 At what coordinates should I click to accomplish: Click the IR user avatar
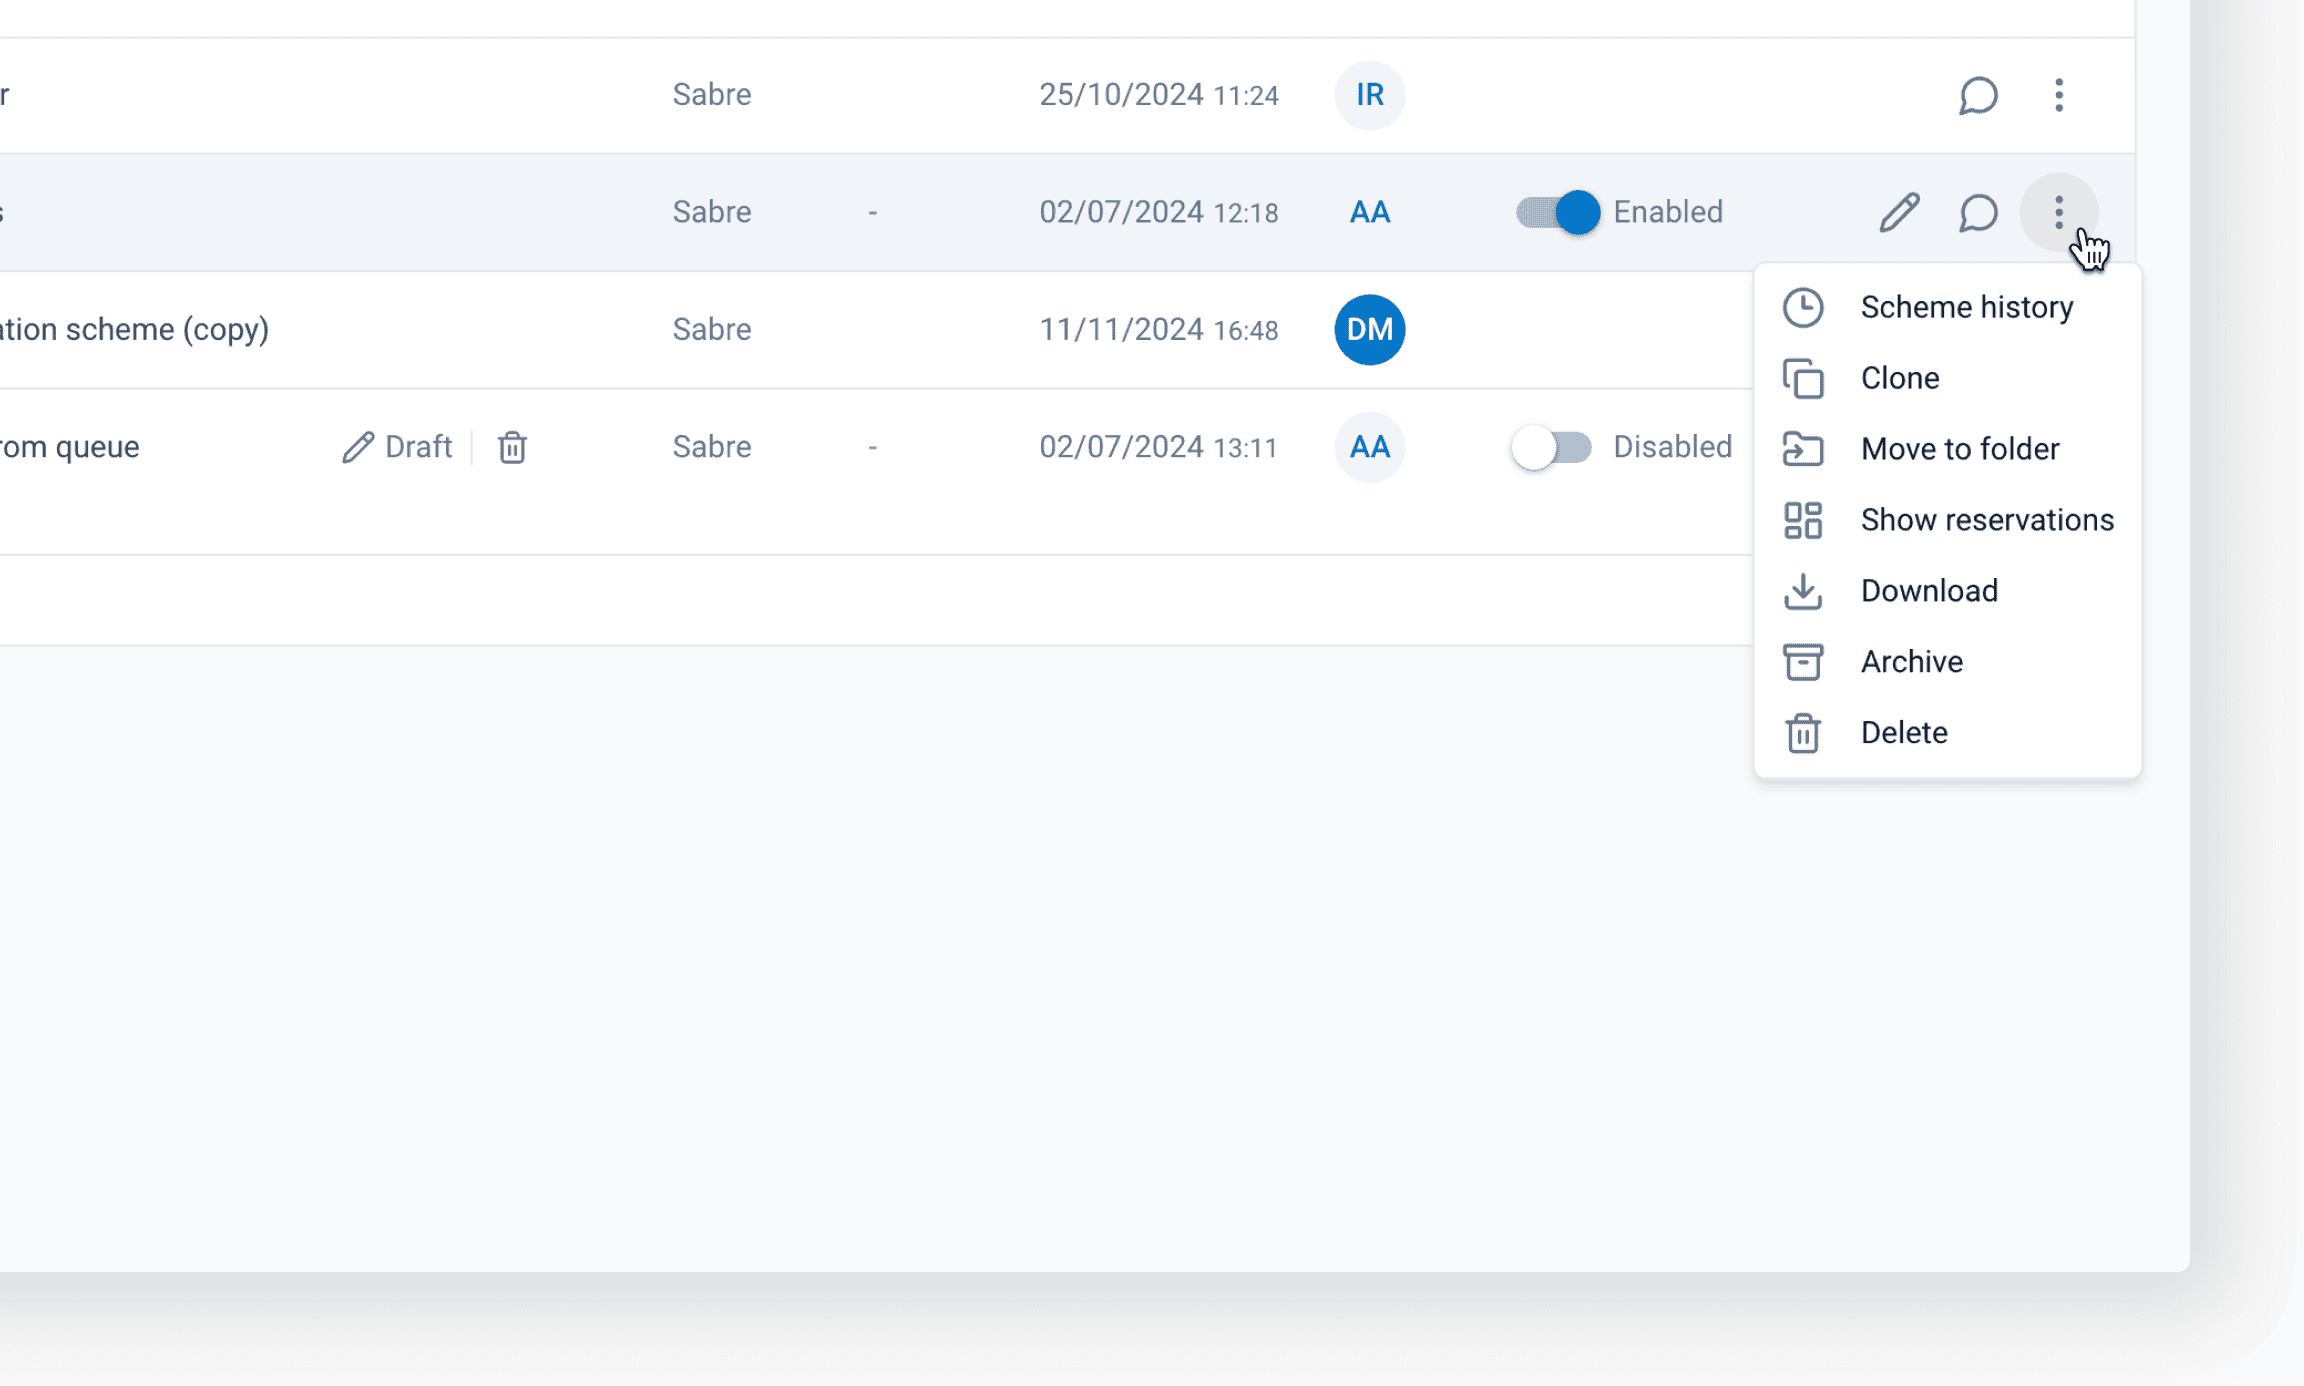tap(1369, 95)
